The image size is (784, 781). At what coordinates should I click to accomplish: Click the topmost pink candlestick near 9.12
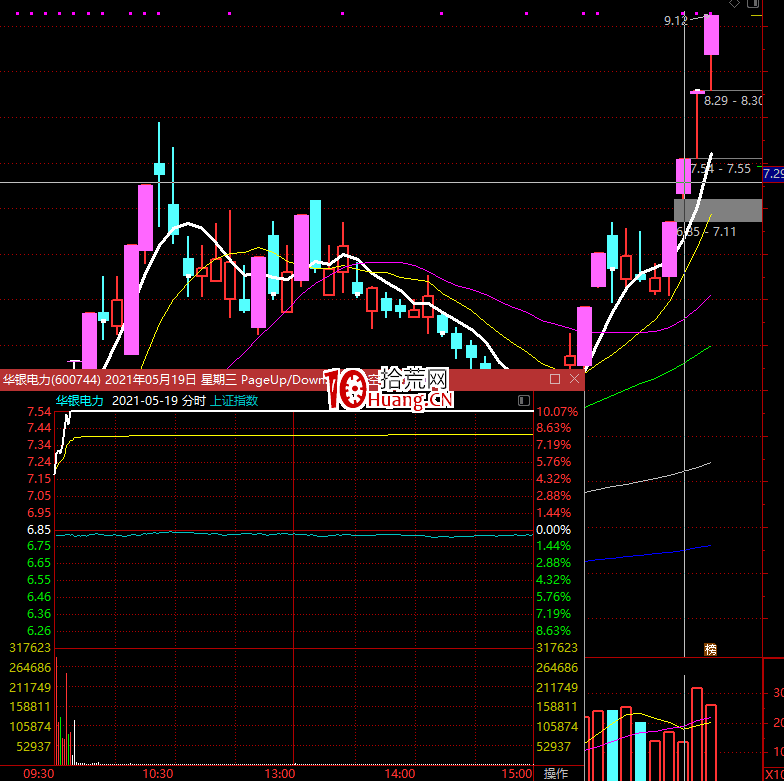(x=712, y=34)
